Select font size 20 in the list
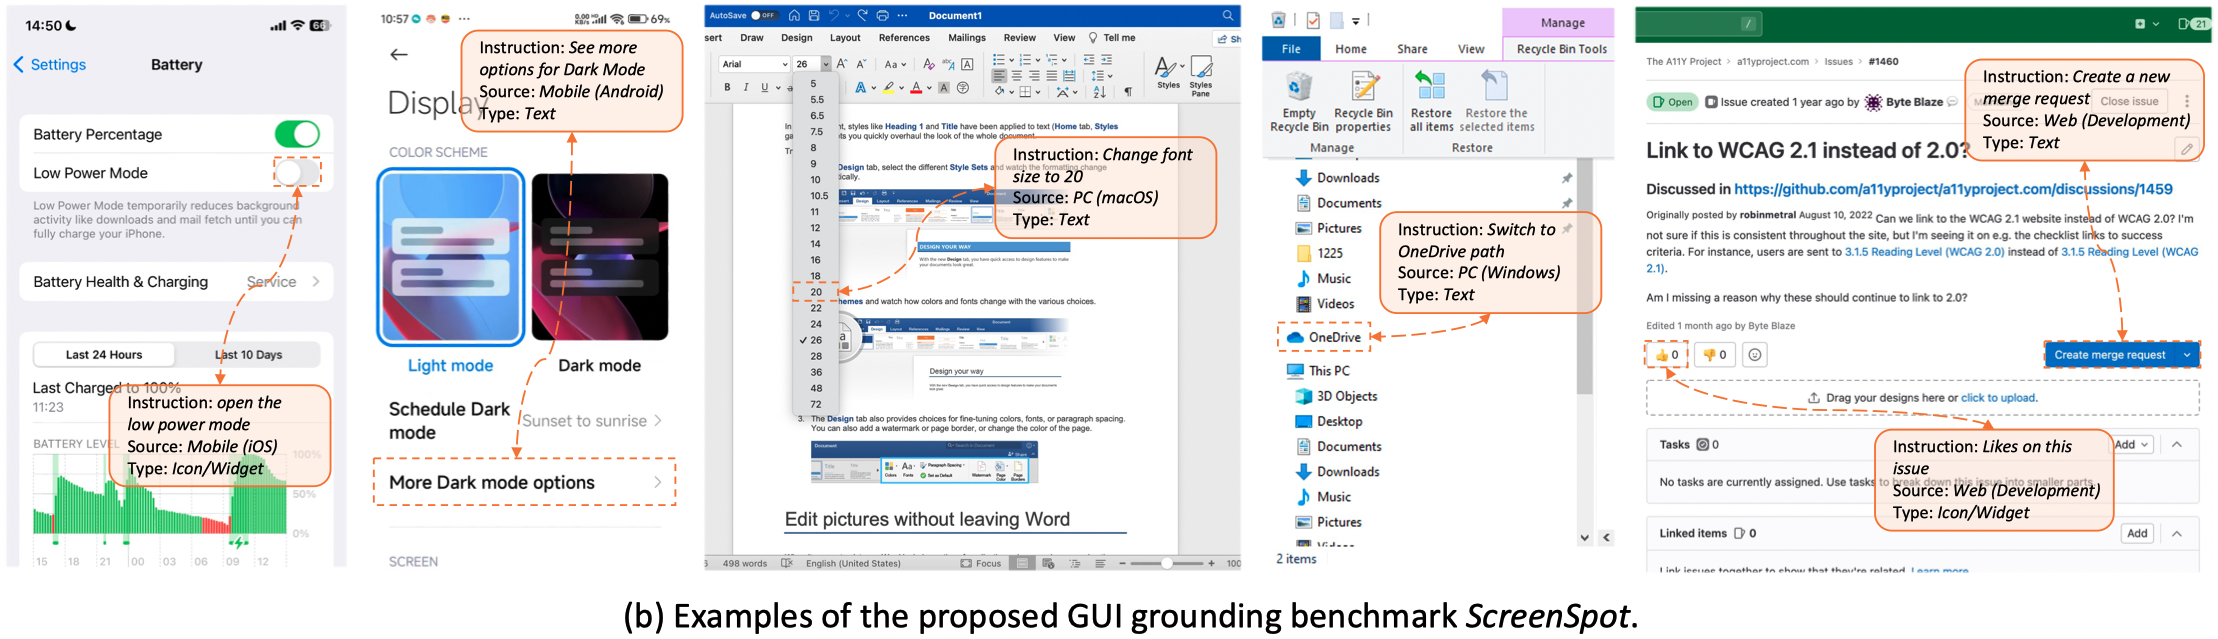Viewport: 2218px width, 639px height. point(816,292)
